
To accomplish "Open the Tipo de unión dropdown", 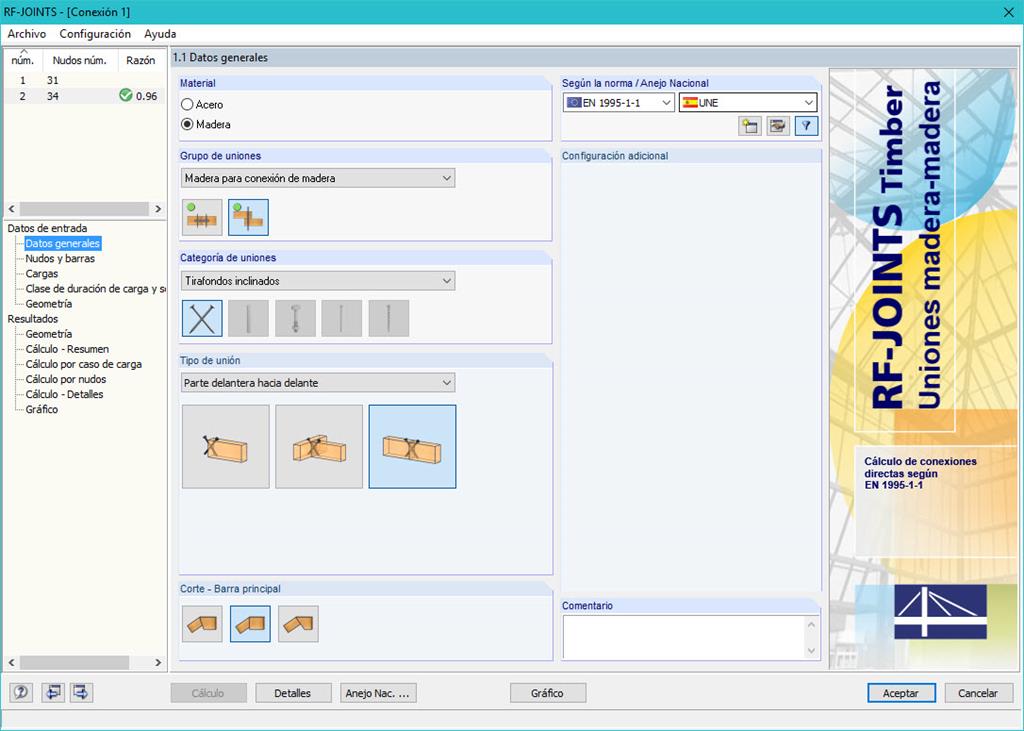I will coord(318,383).
